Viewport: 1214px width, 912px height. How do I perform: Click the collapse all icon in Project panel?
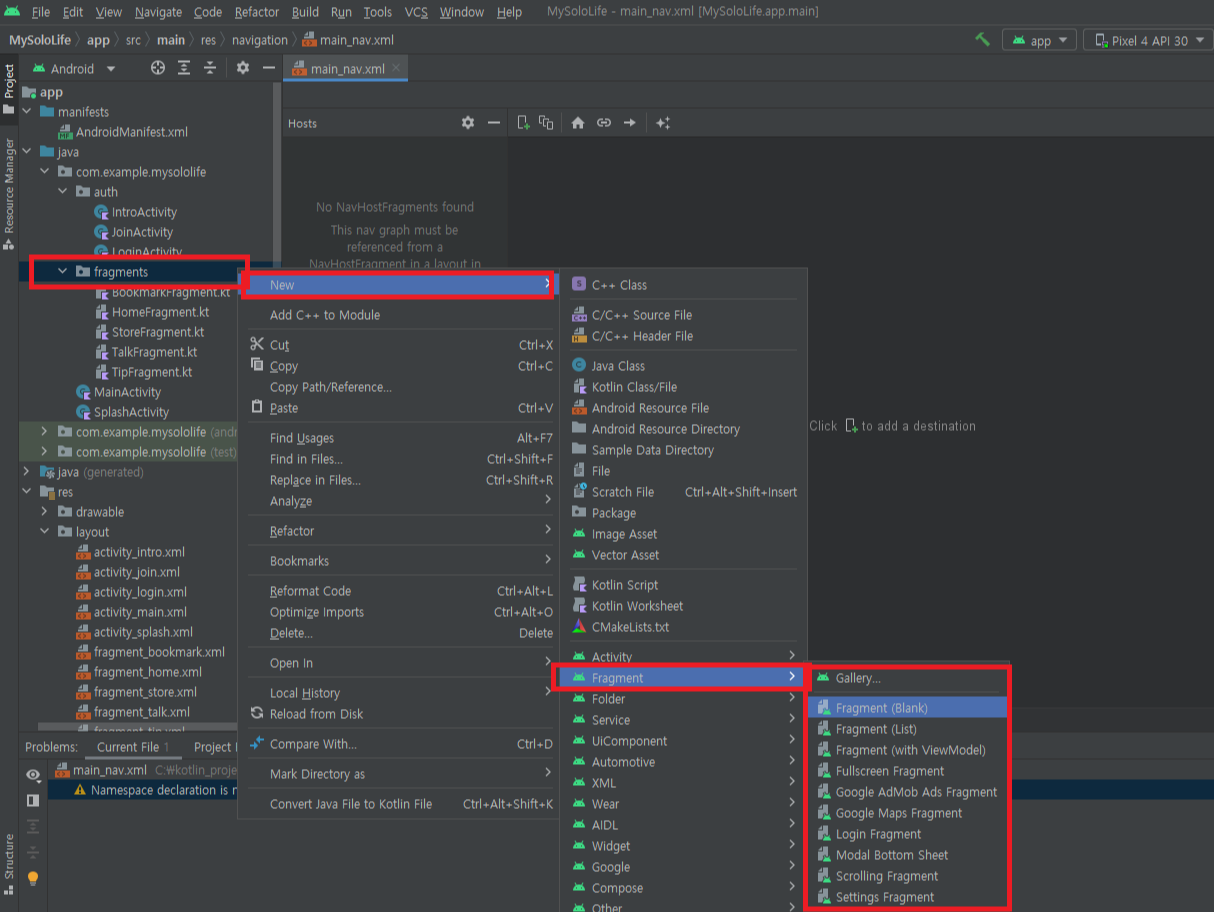click(210, 68)
